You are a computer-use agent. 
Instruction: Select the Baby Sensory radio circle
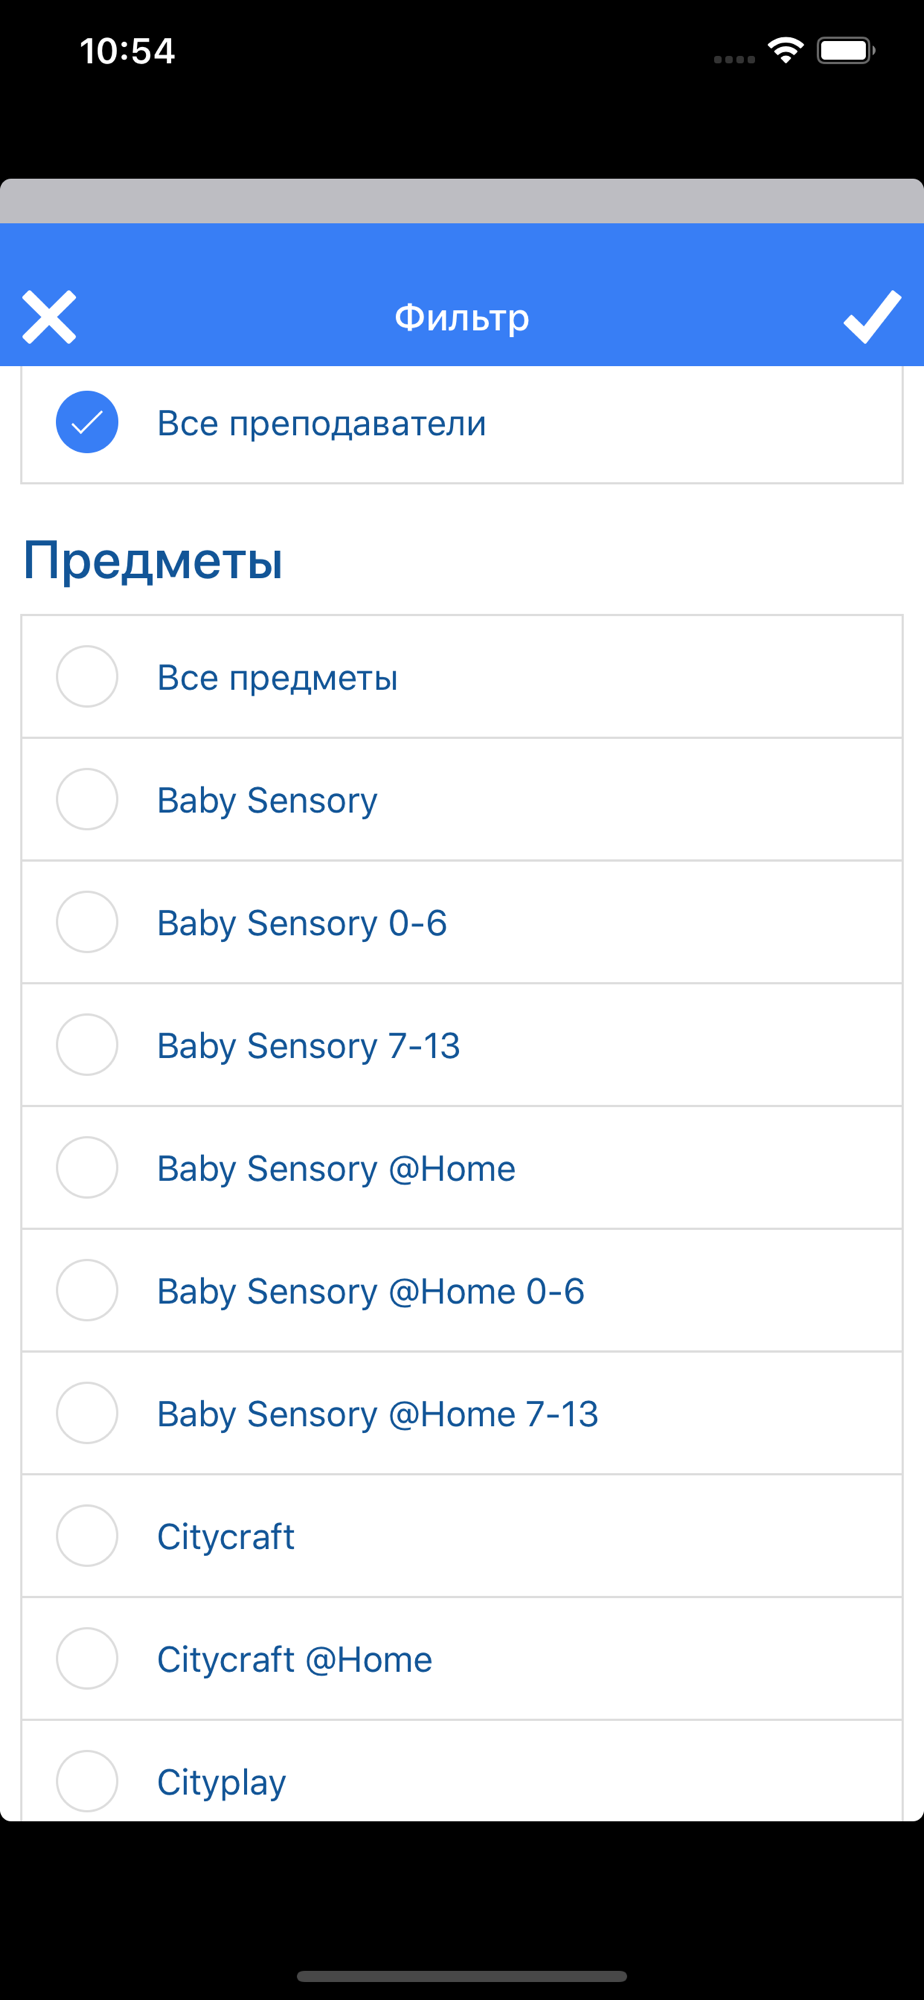point(87,800)
